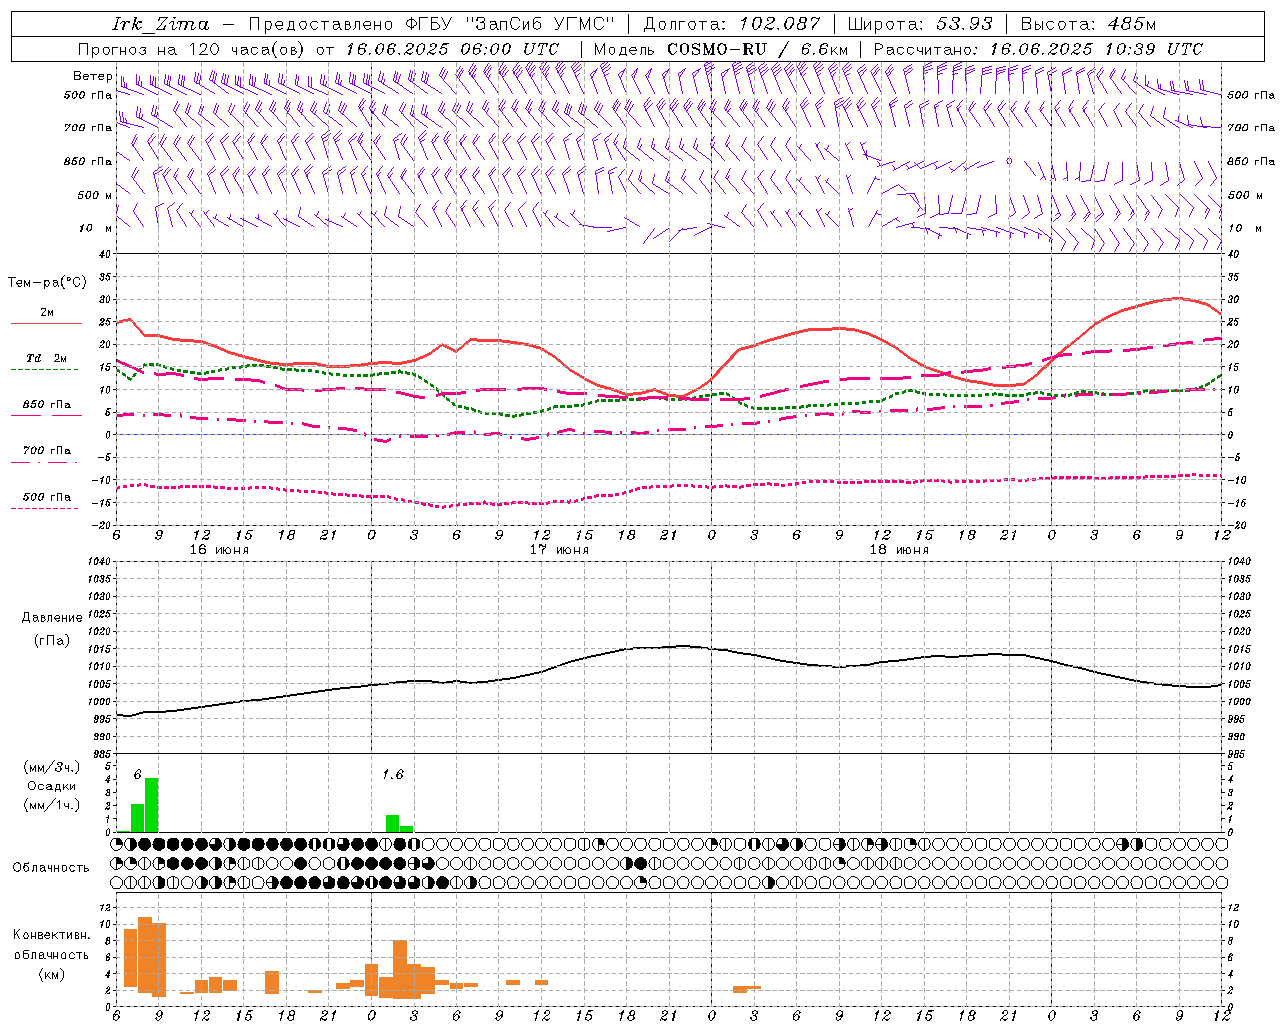Click the computed time "16.06.2025 10:39 UTC"
Image resolution: width=1280 pixels, height=1024 pixels.
tap(1096, 49)
